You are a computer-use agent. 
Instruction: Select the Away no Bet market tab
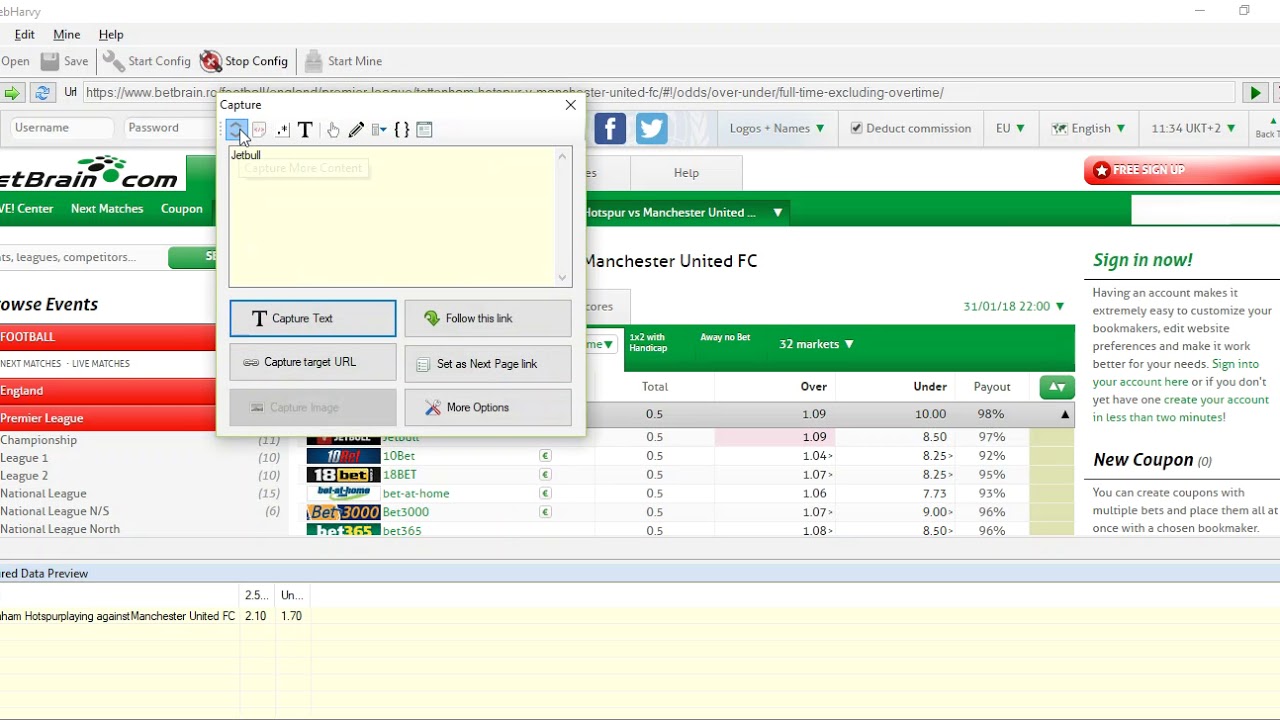click(x=725, y=338)
